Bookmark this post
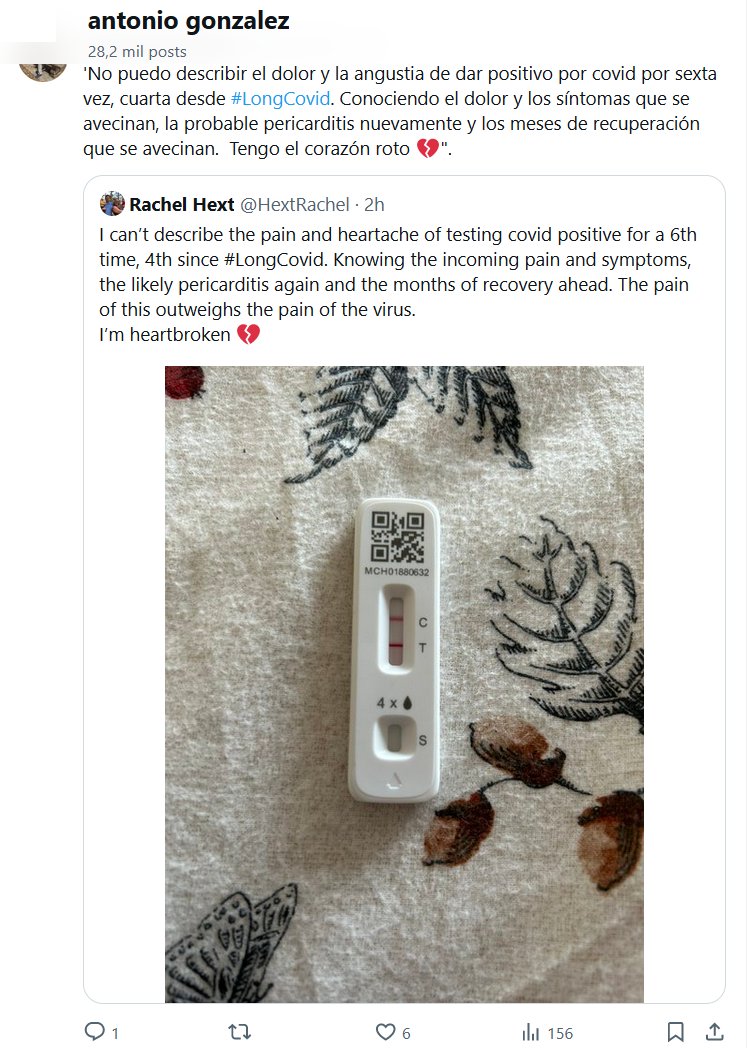 (x=675, y=1031)
